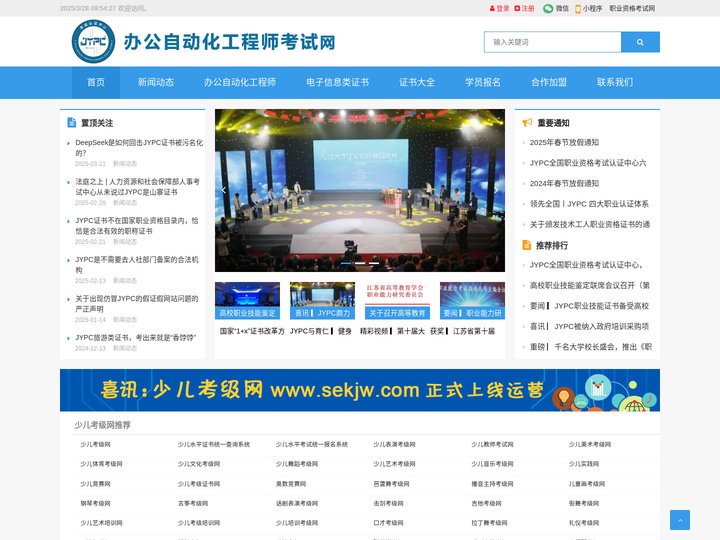Open the 新闻动态 navigation tab
The height and width of the screenshot is (540, 720).
(x=156, y=83)
